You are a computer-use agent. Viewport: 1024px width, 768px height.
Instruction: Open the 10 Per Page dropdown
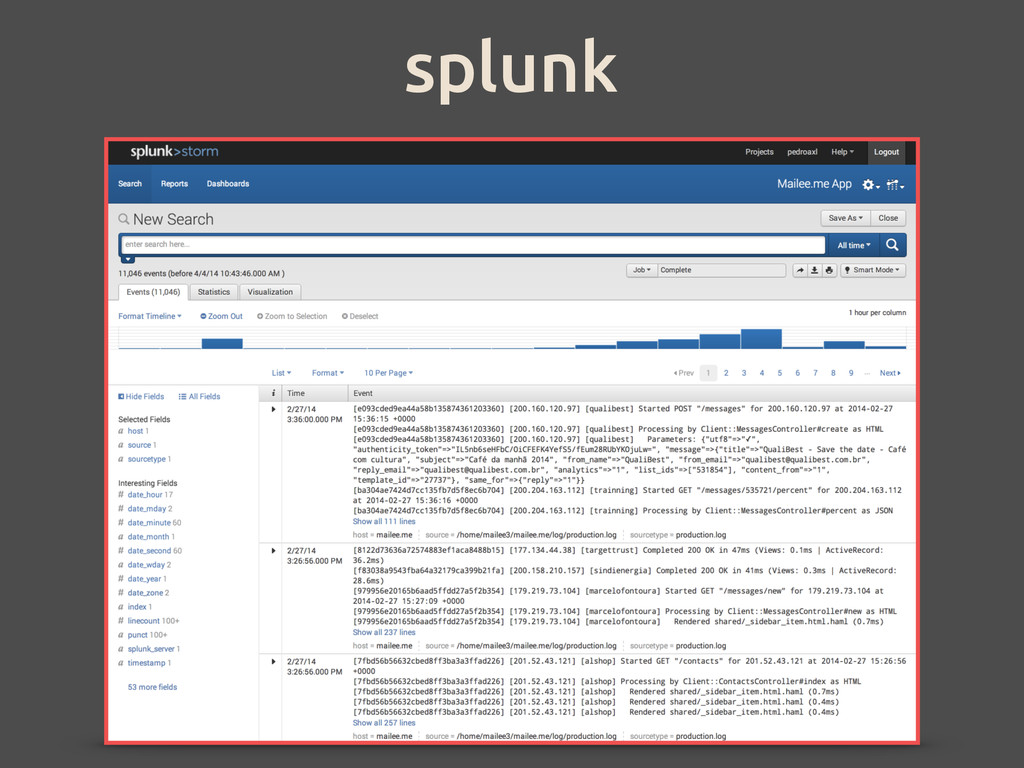click(388, 373)
